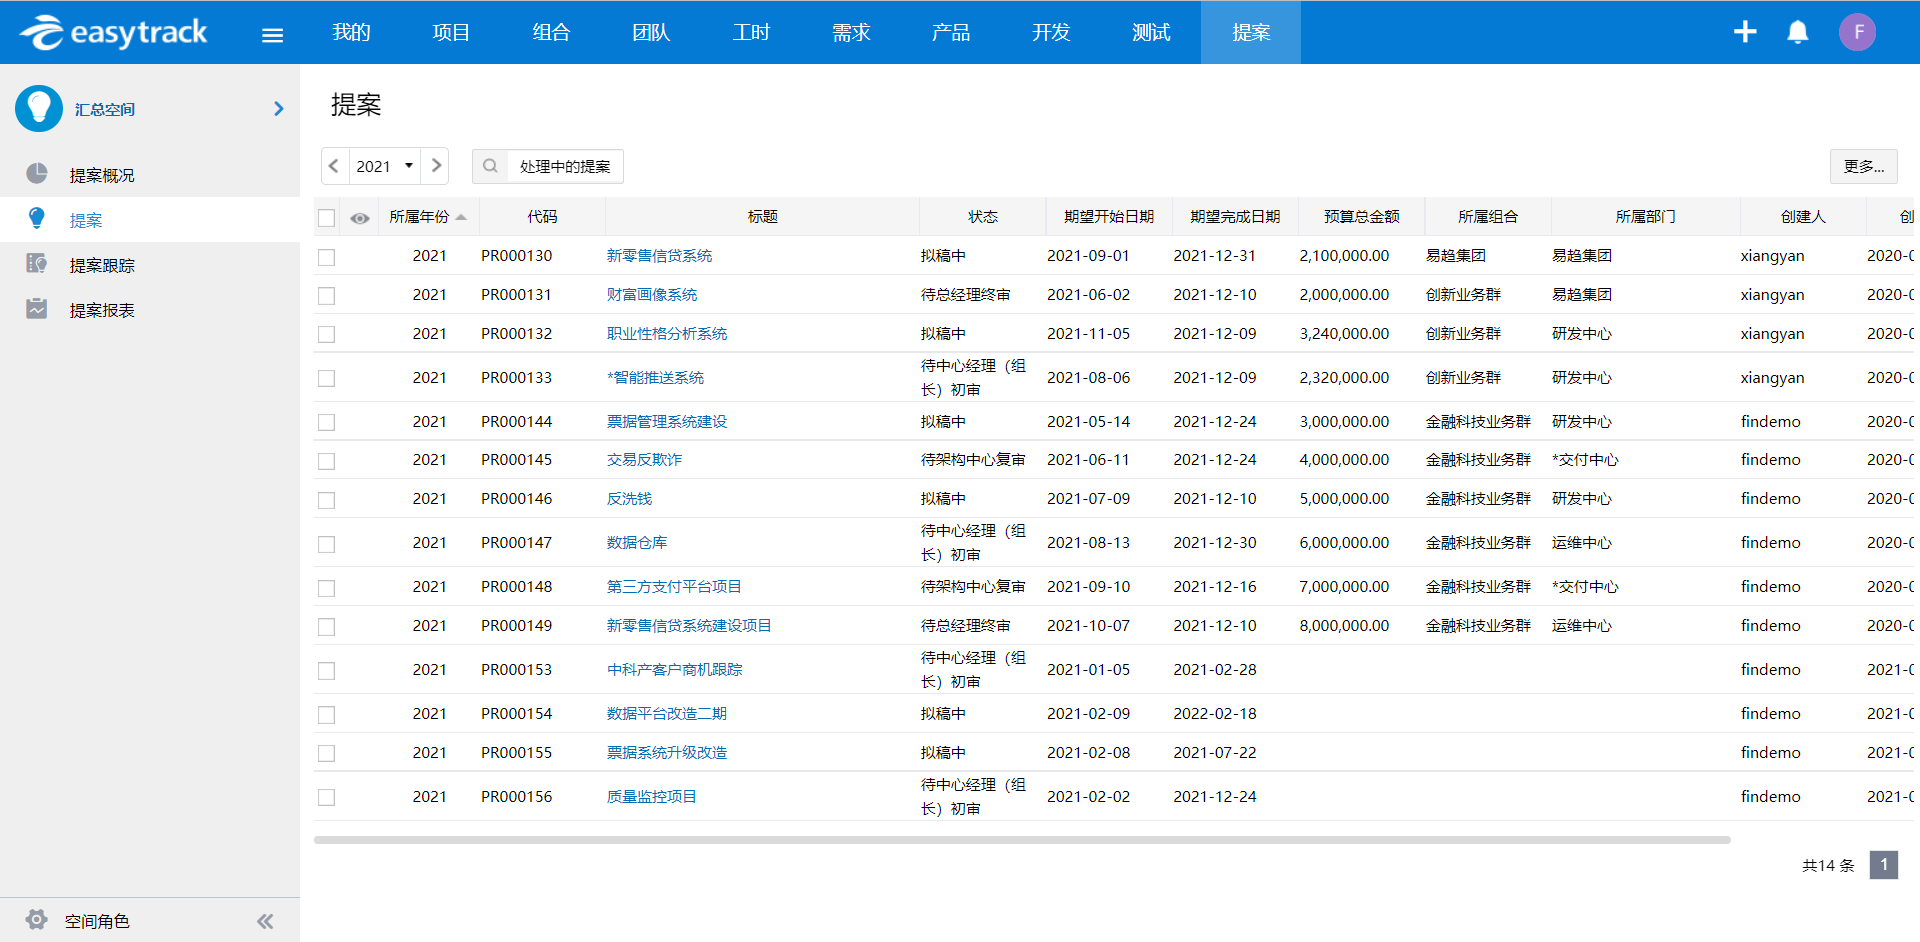This screenshot has width=1920, height=942.
Task: Click the 提案概况 pie chart icon
Action: (37, 174)
